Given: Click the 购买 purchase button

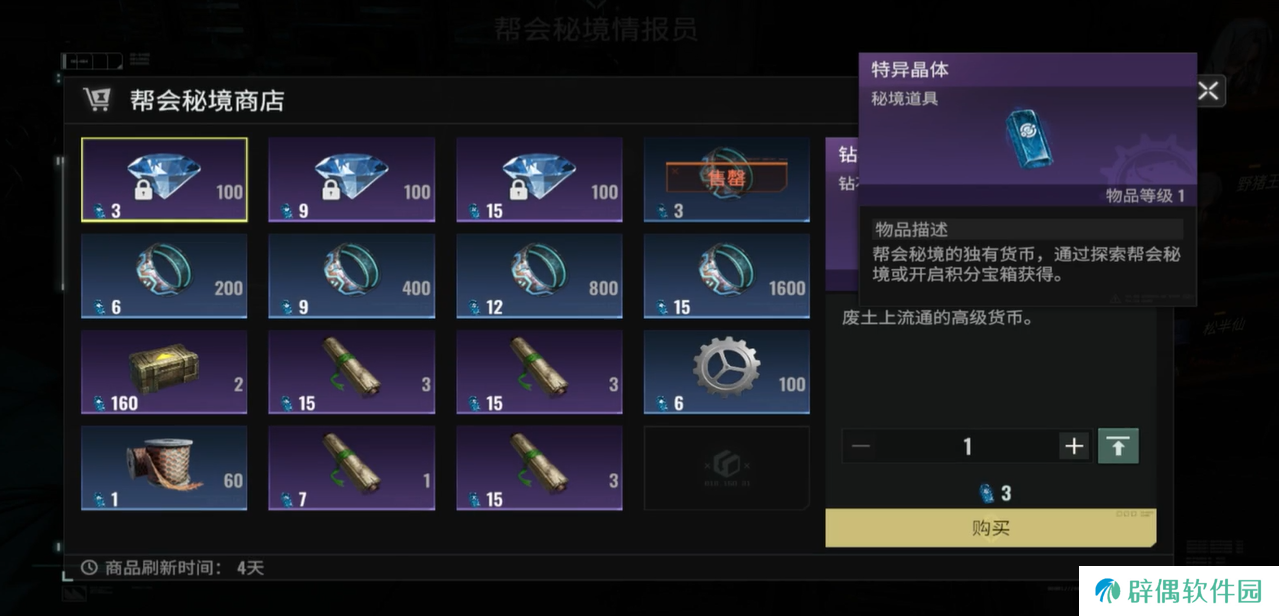Looking at the screenshot, I should tap(990, 527).
